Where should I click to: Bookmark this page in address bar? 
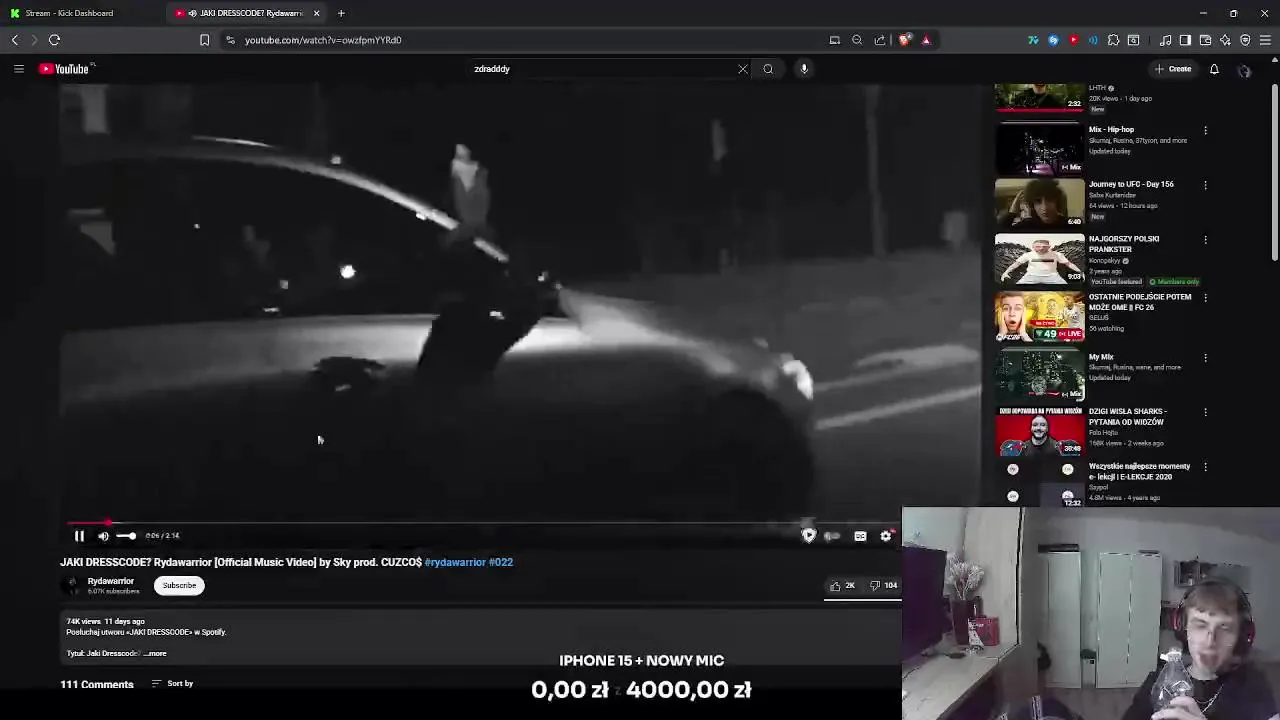tap(205, 40)
